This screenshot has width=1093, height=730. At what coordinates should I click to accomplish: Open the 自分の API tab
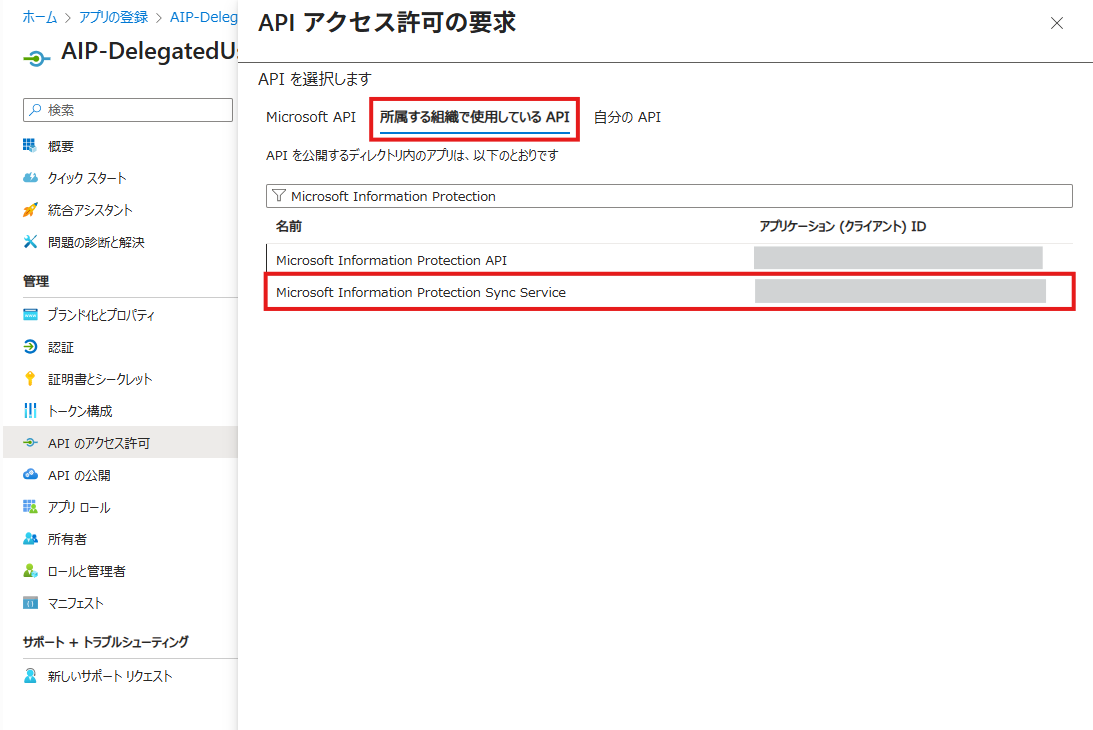[x=627, y=117]
